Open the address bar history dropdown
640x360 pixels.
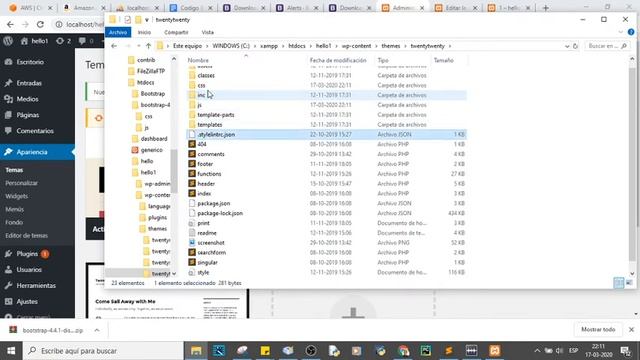pyautogui.click(x=567, y=46)
